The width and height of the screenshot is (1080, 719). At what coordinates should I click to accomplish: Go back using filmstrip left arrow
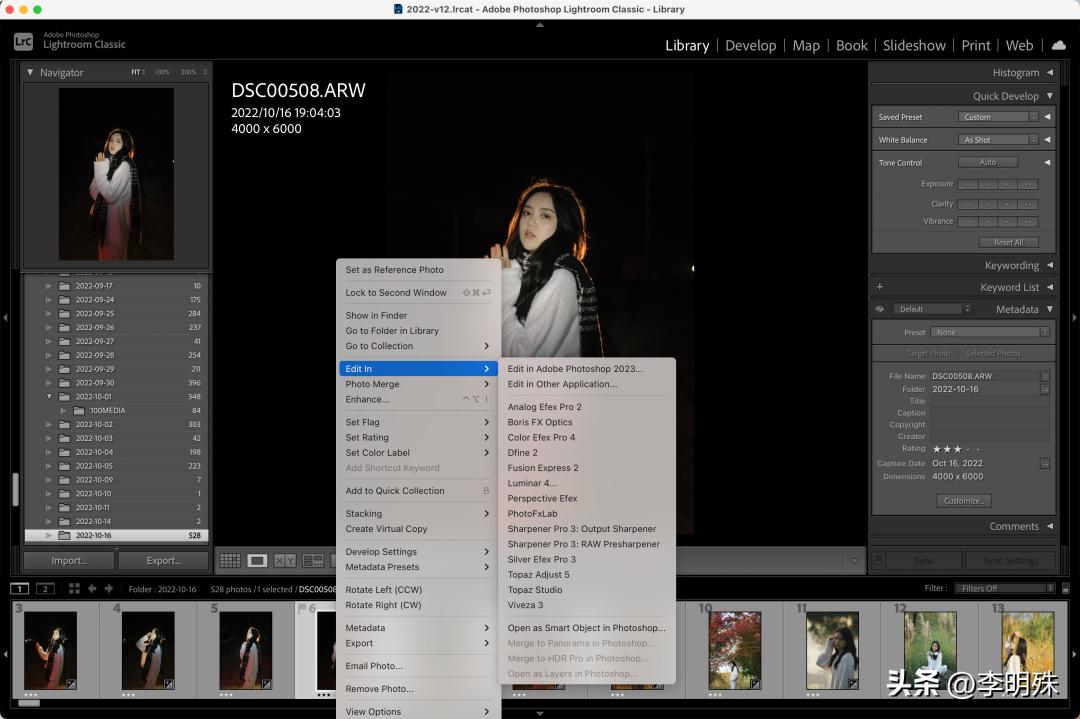point(92,589)
